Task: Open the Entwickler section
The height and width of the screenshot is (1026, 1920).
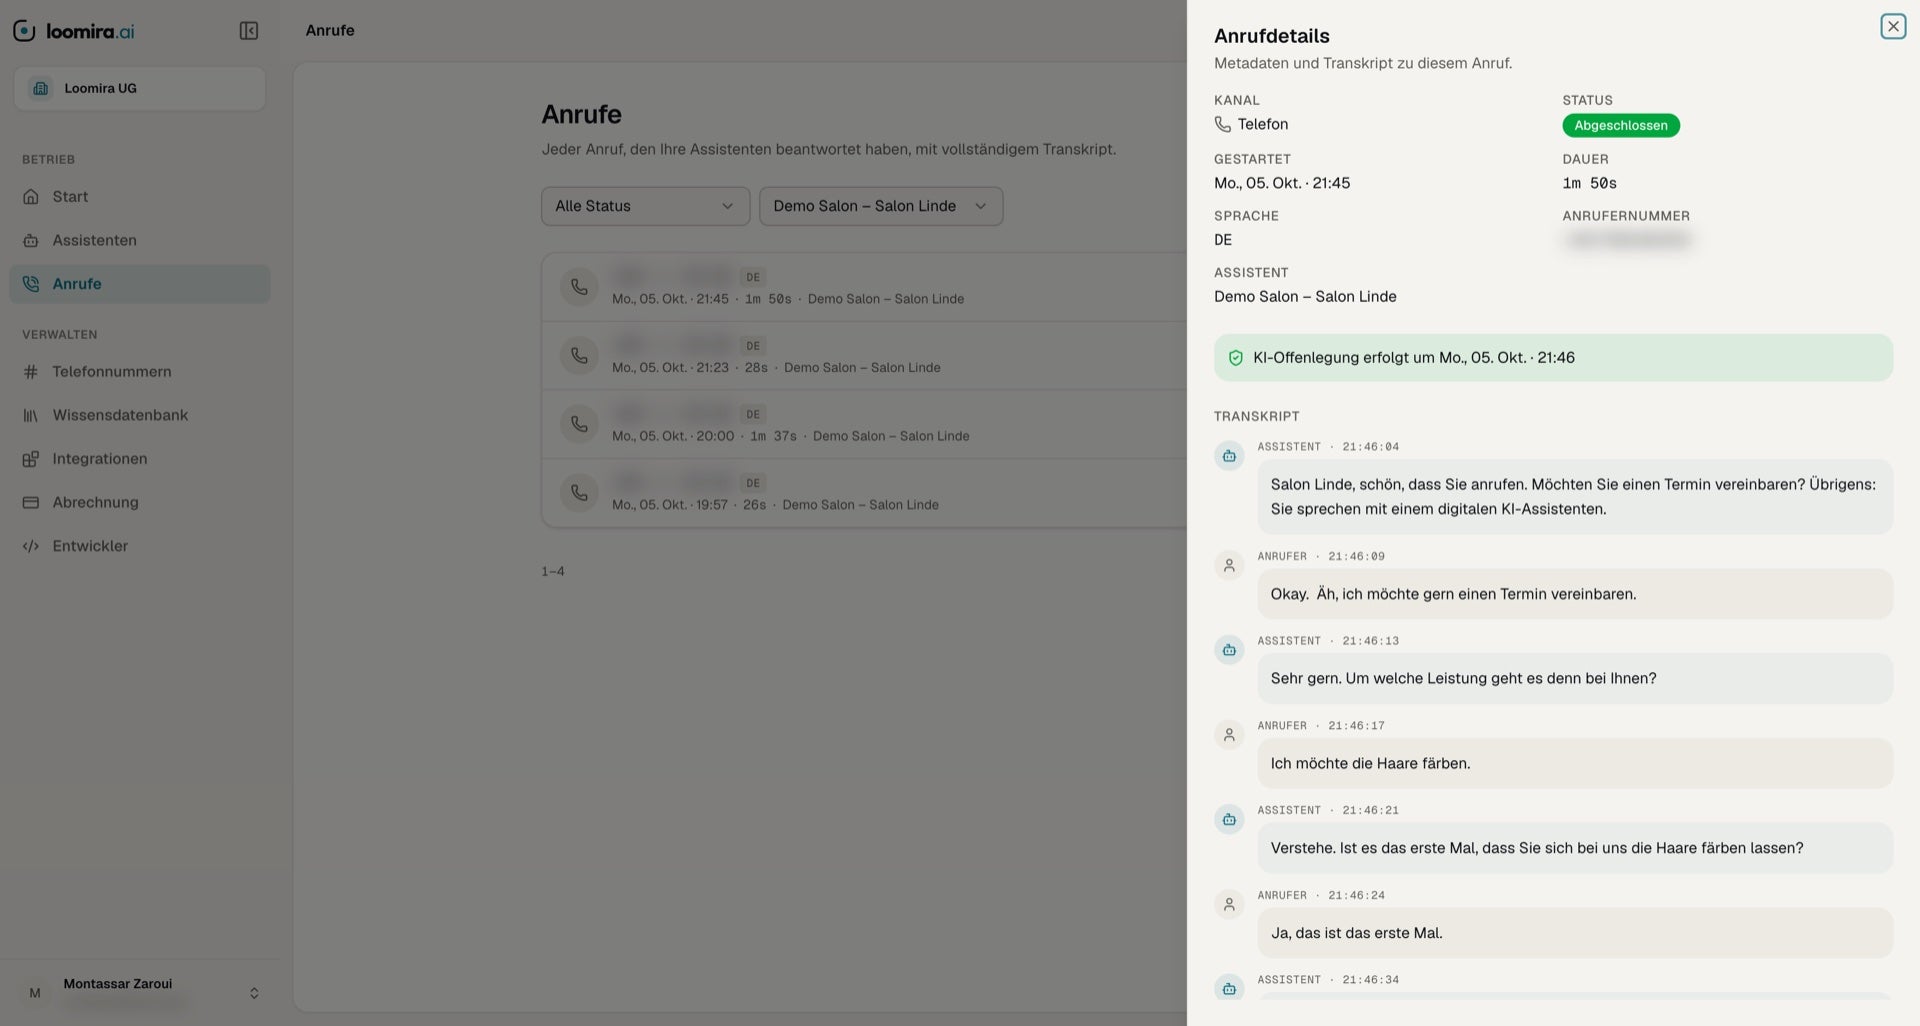Action: (140, 546)
